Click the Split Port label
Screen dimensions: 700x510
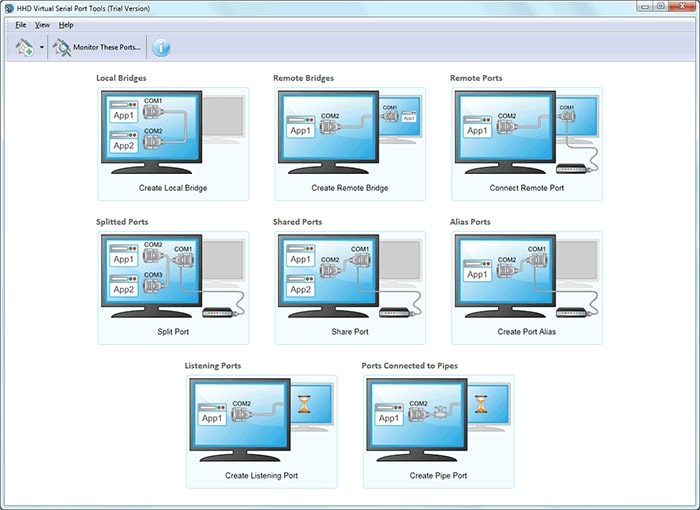click(173, 332)
